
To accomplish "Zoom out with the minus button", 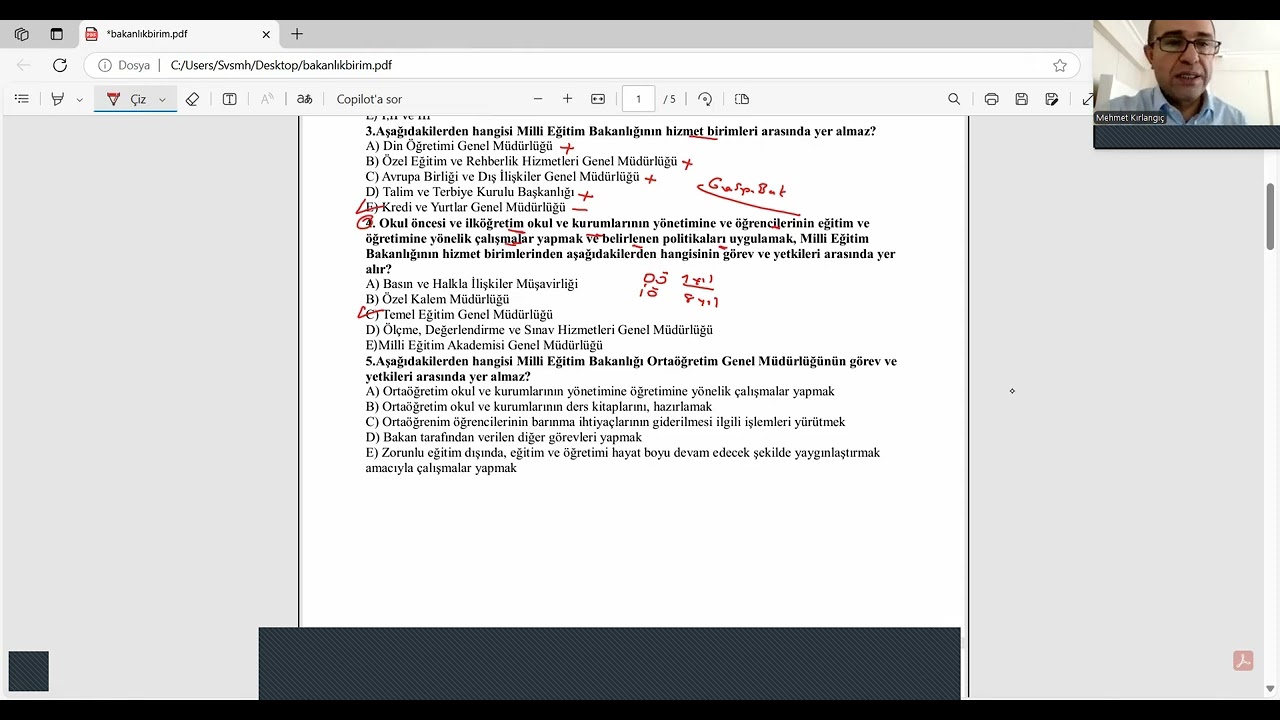I will click(x=538, y=99).
